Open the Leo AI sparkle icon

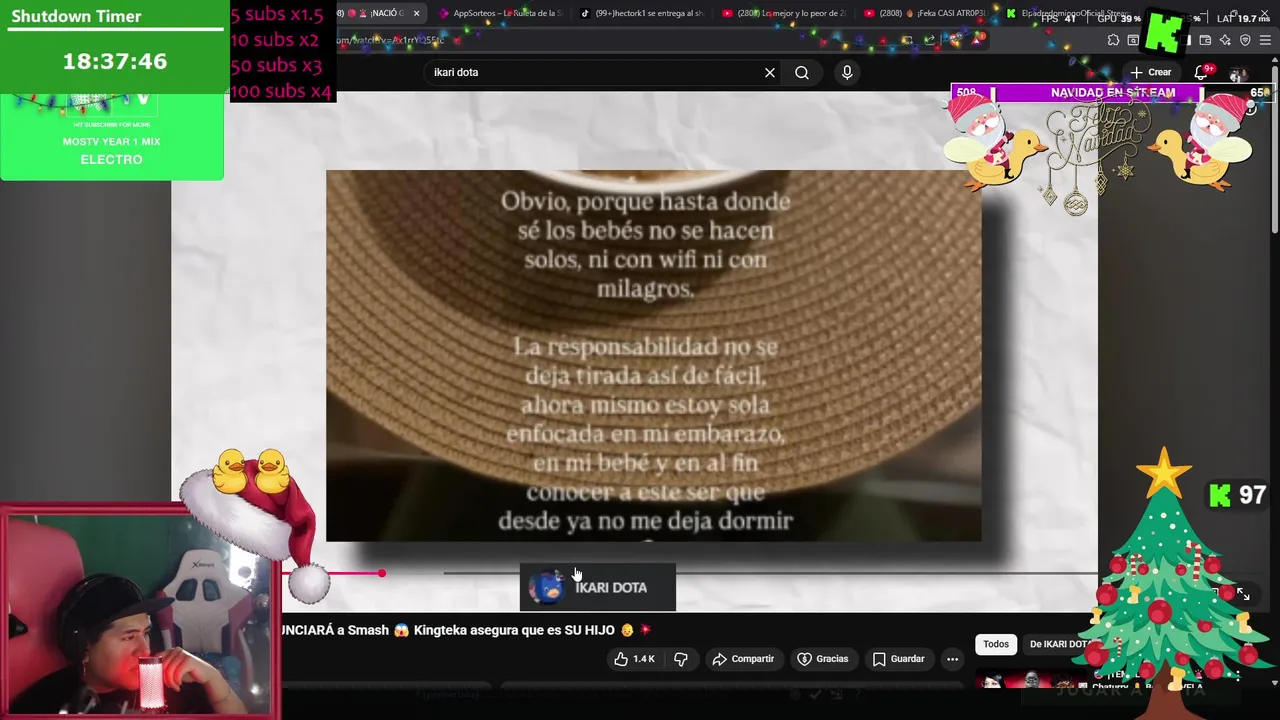[x=1225, y=40]
